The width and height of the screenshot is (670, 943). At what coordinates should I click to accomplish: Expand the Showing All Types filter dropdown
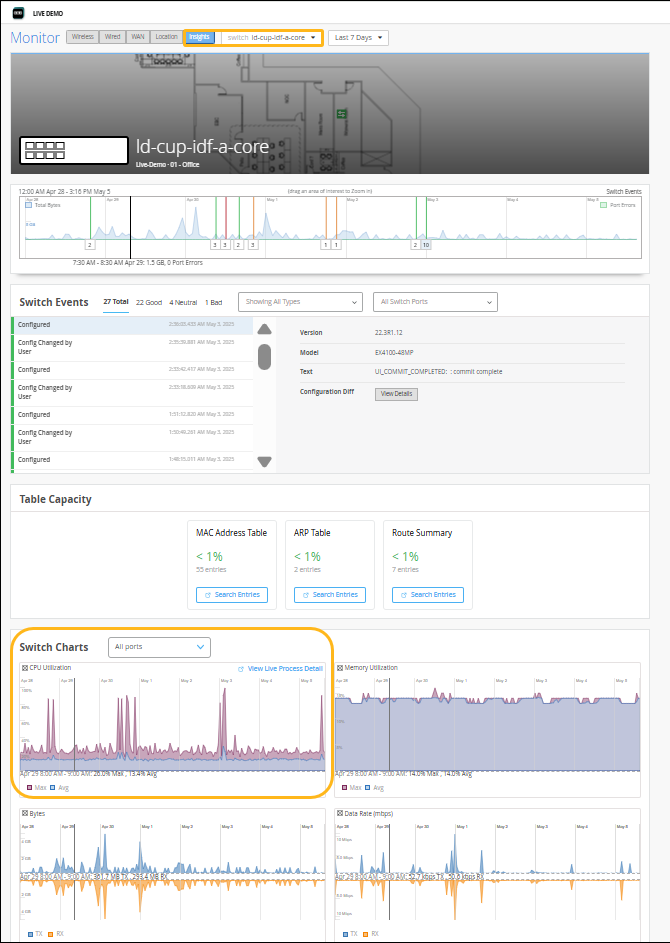coord(300,301)
